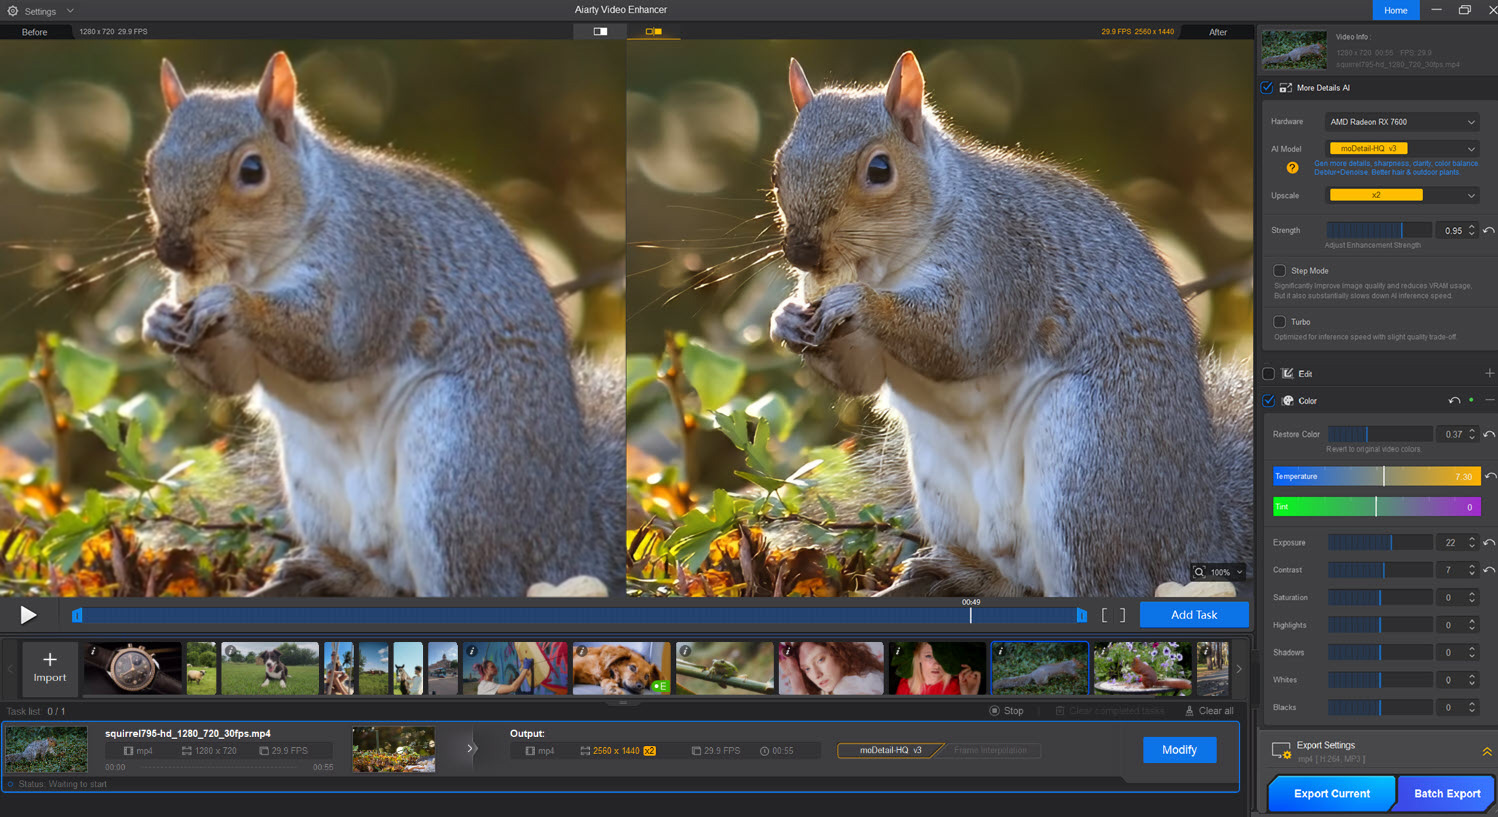This screenshot has width=1498, height=817.
Task: Enable the Edit section checkbox
Action: pyautogui.click(x=1268, y=373)
